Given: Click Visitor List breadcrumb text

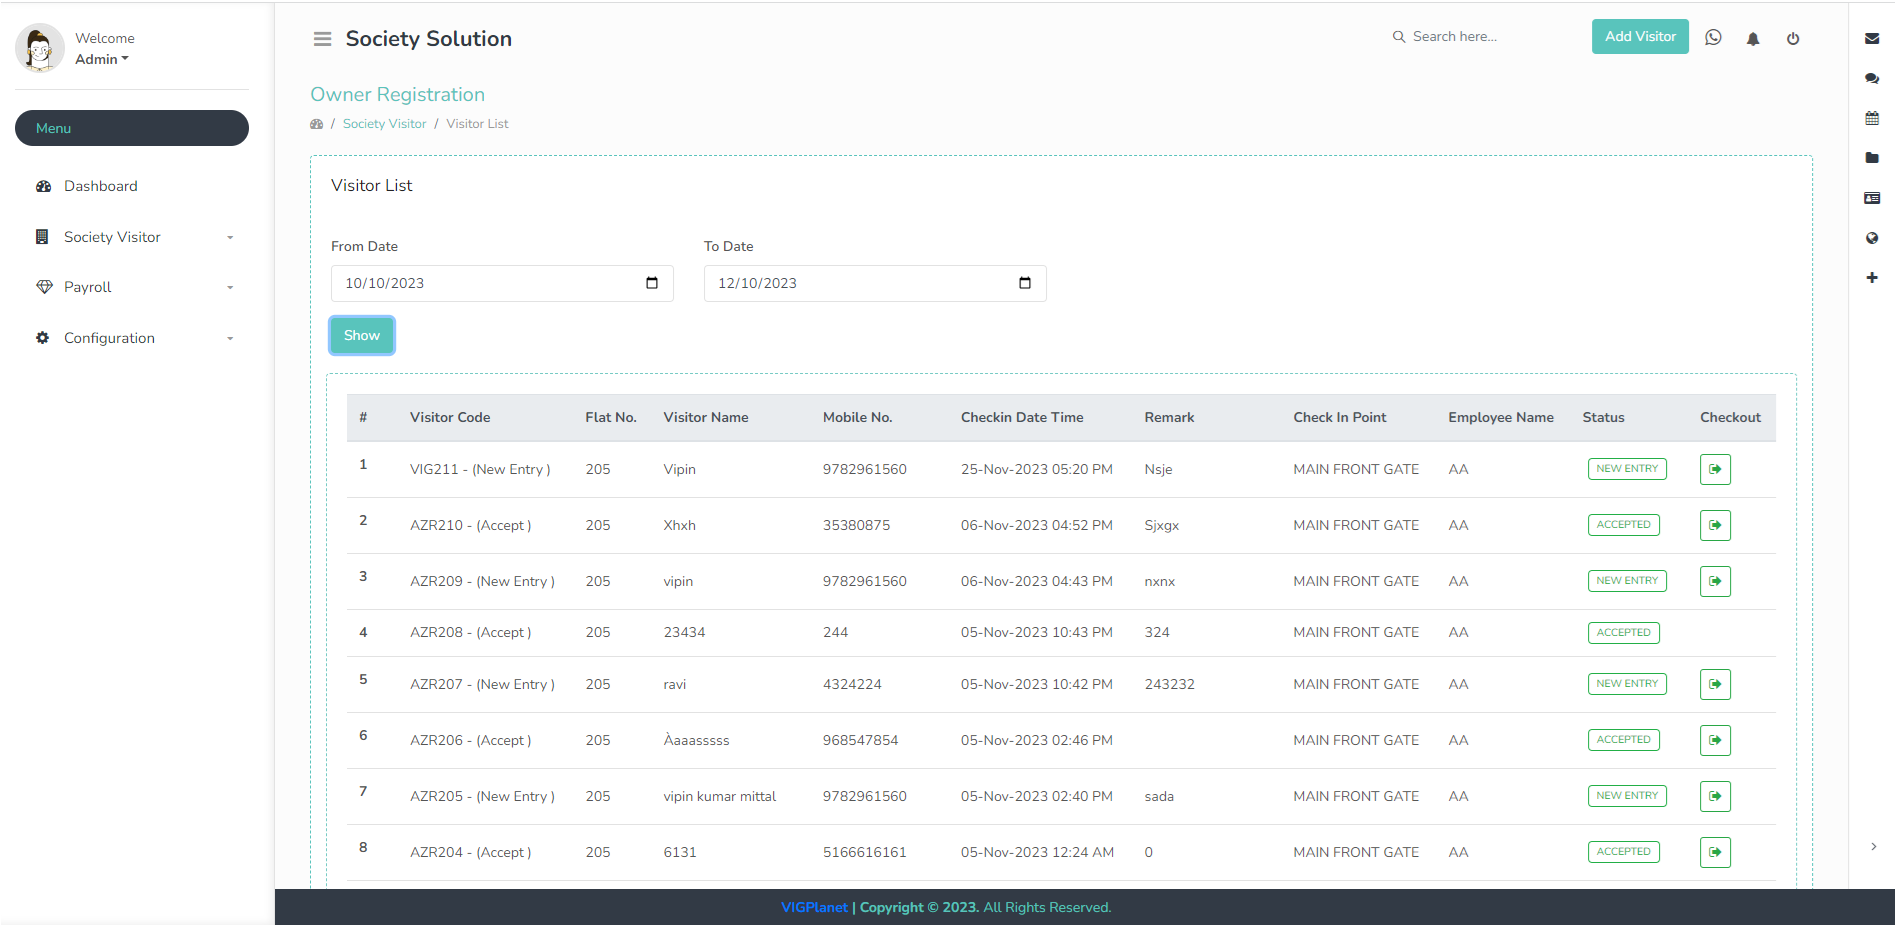Looking at the screenshot, I should (477, 124).
